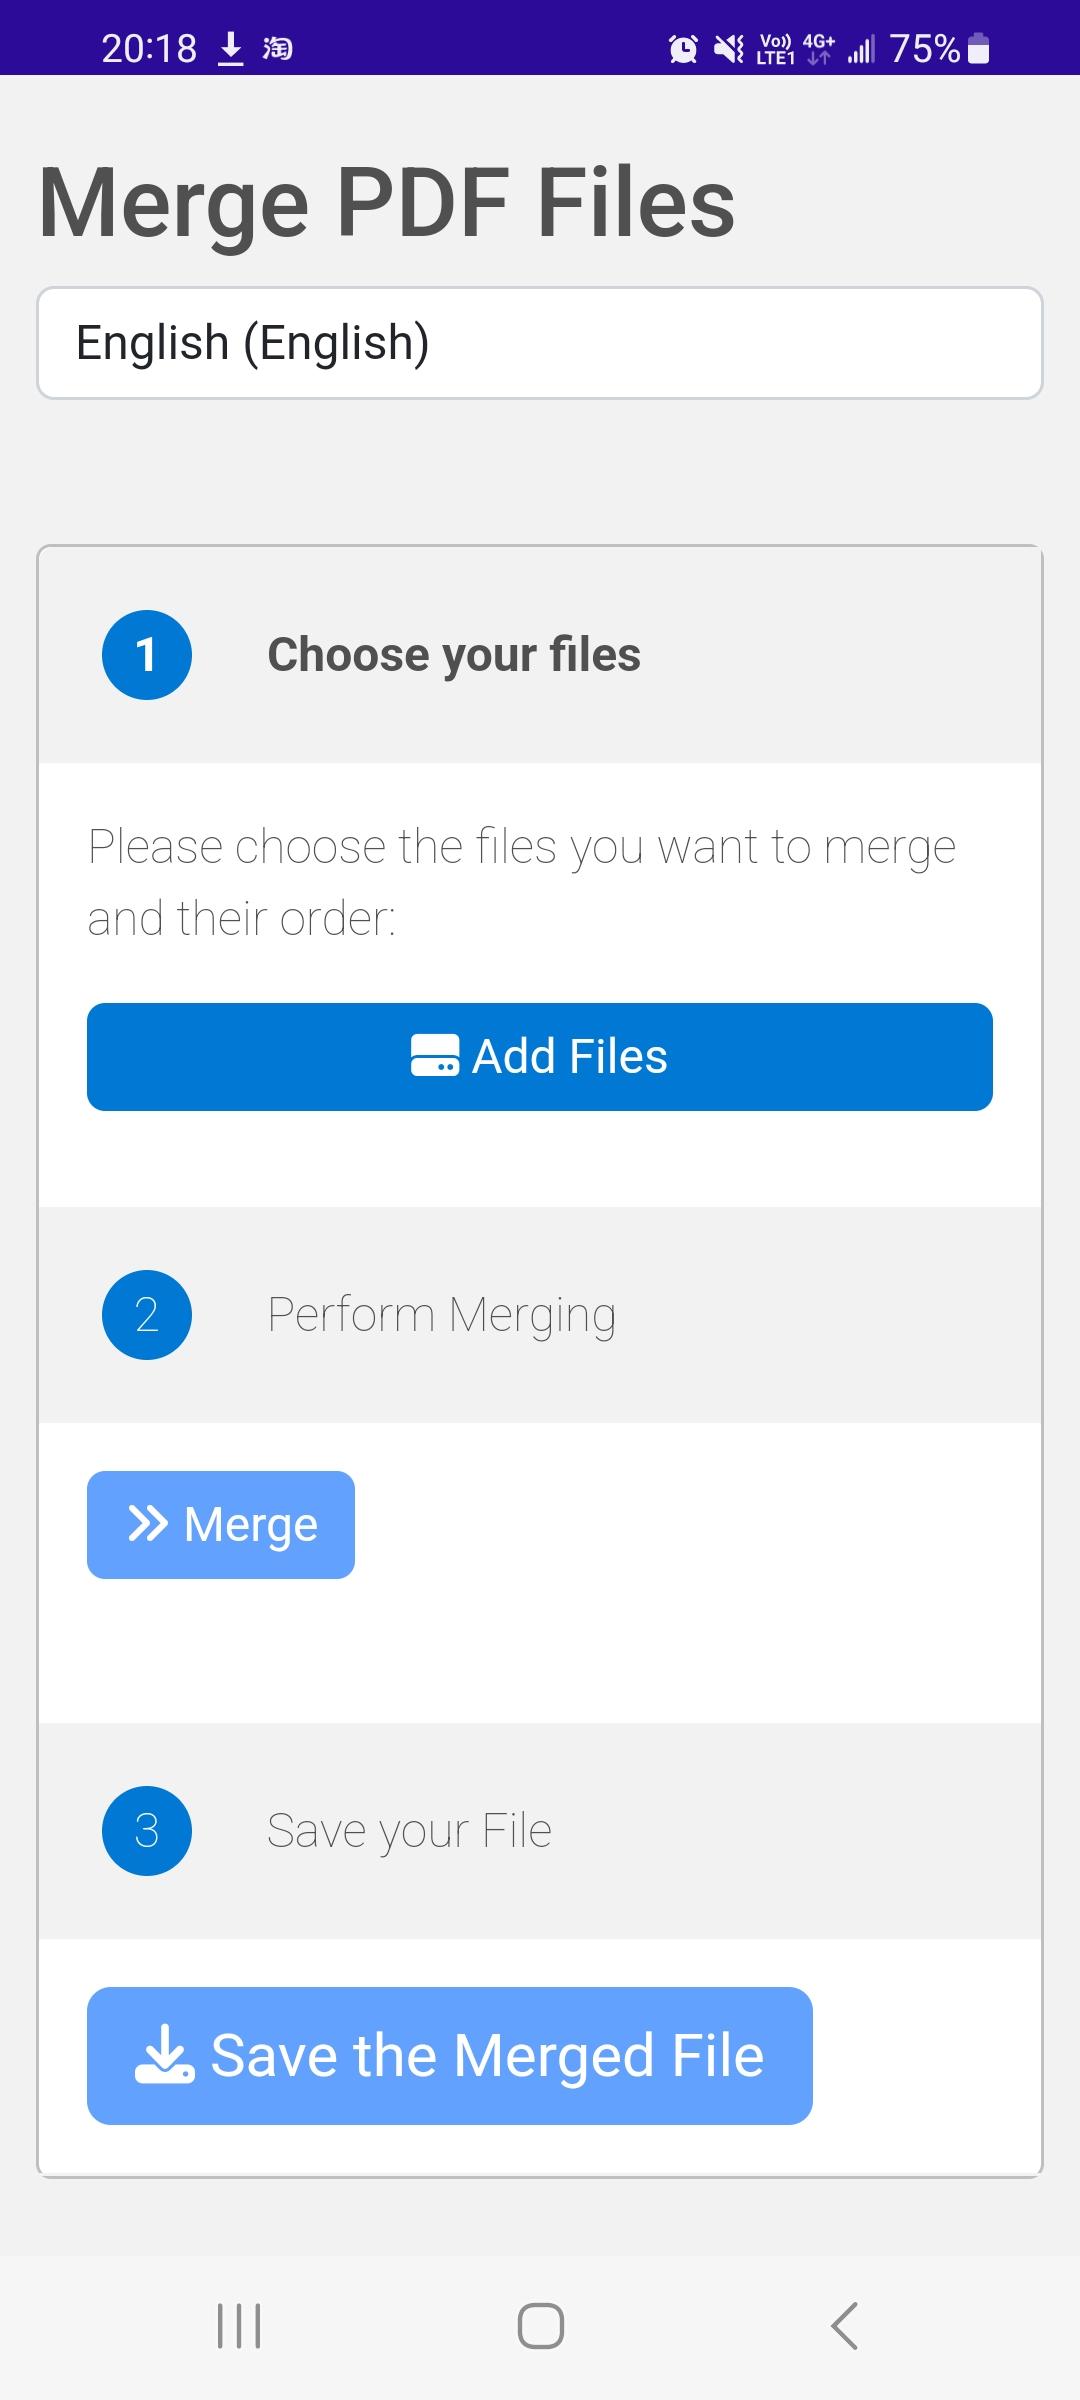Tap the Merge PDF Files heading
The image size is (1080, 2400).
[x=387, y=203]
